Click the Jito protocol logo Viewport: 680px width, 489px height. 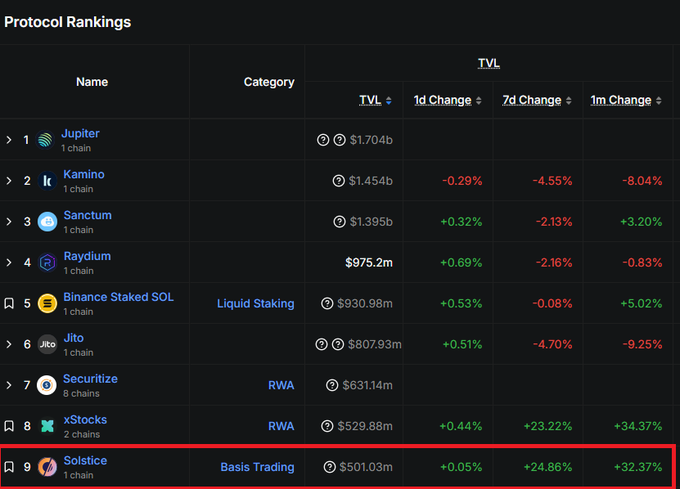click(47, 344)
